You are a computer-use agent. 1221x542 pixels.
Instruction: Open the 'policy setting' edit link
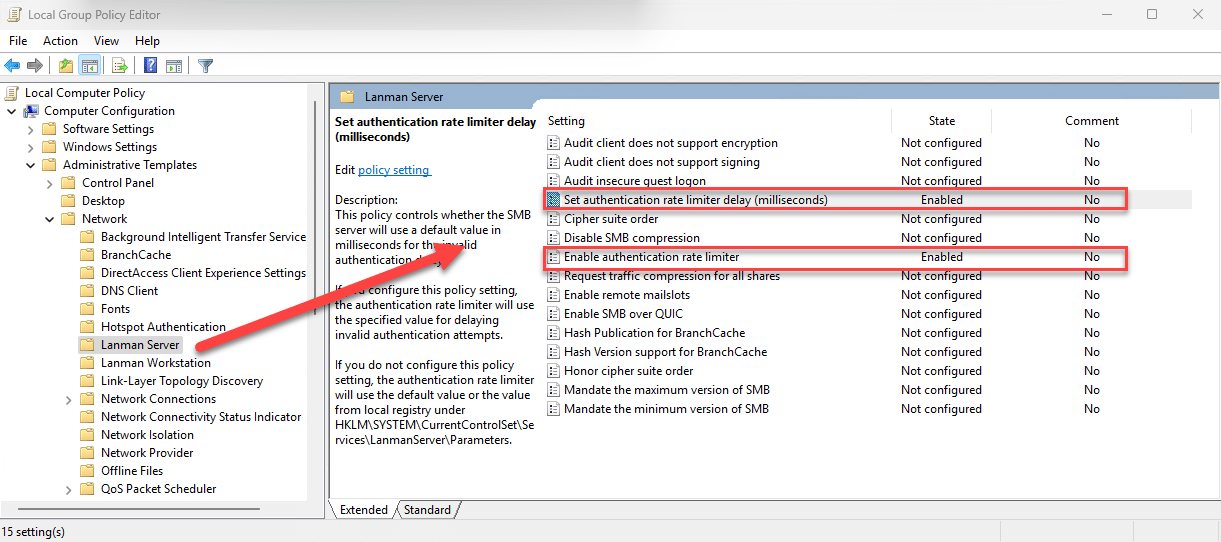(394, 170)
